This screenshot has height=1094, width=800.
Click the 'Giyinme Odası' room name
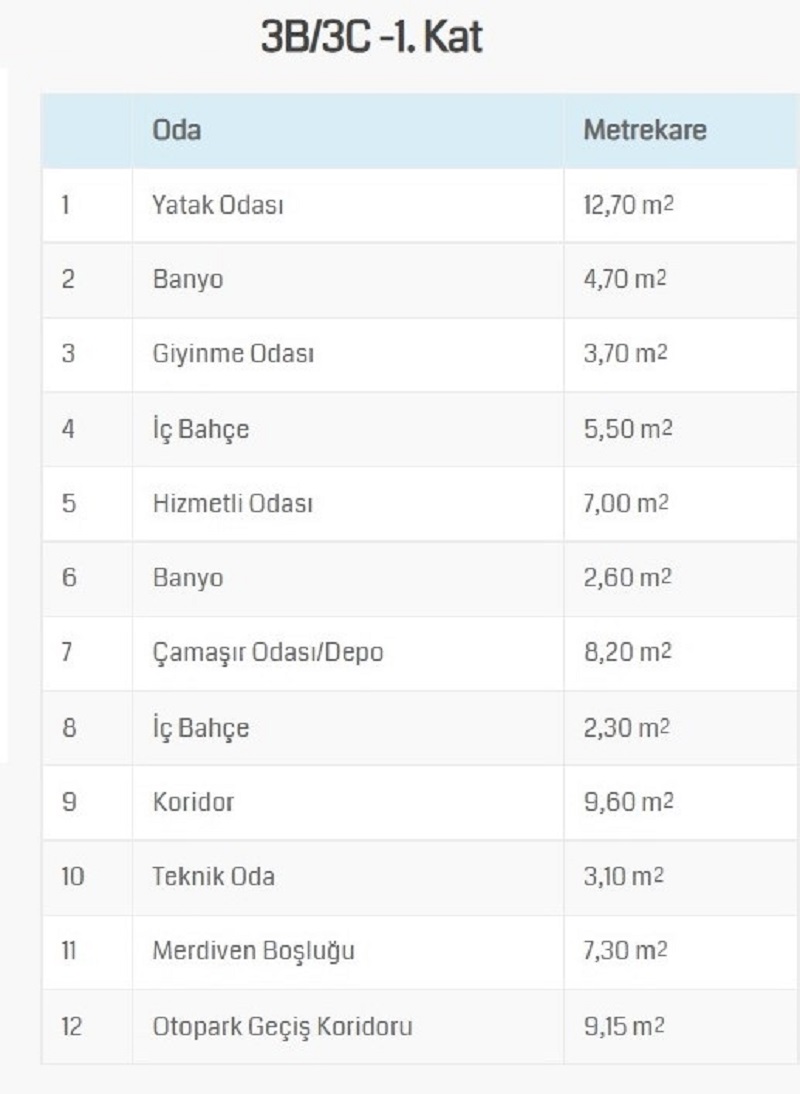click(233, 354)
